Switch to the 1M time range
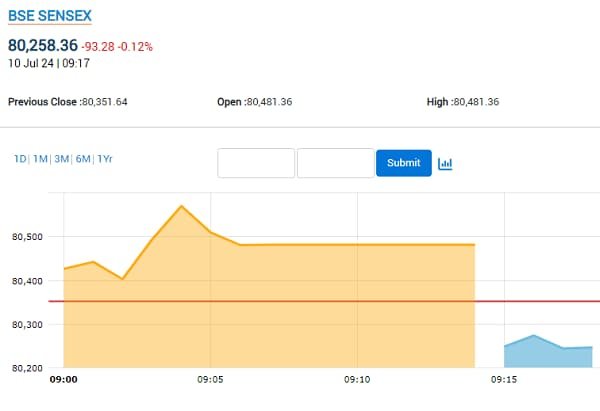Image resolution: width=600 pixels, height=411 pixels. [40, 159]
